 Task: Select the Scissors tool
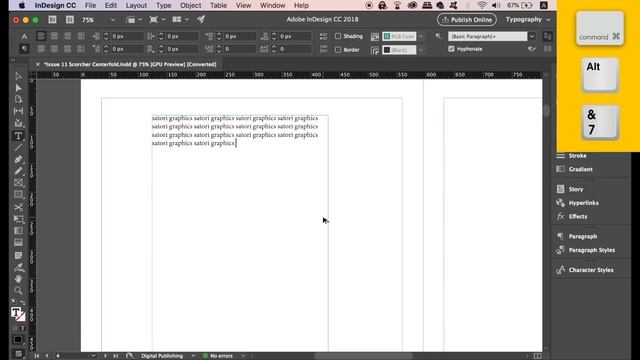18,207
